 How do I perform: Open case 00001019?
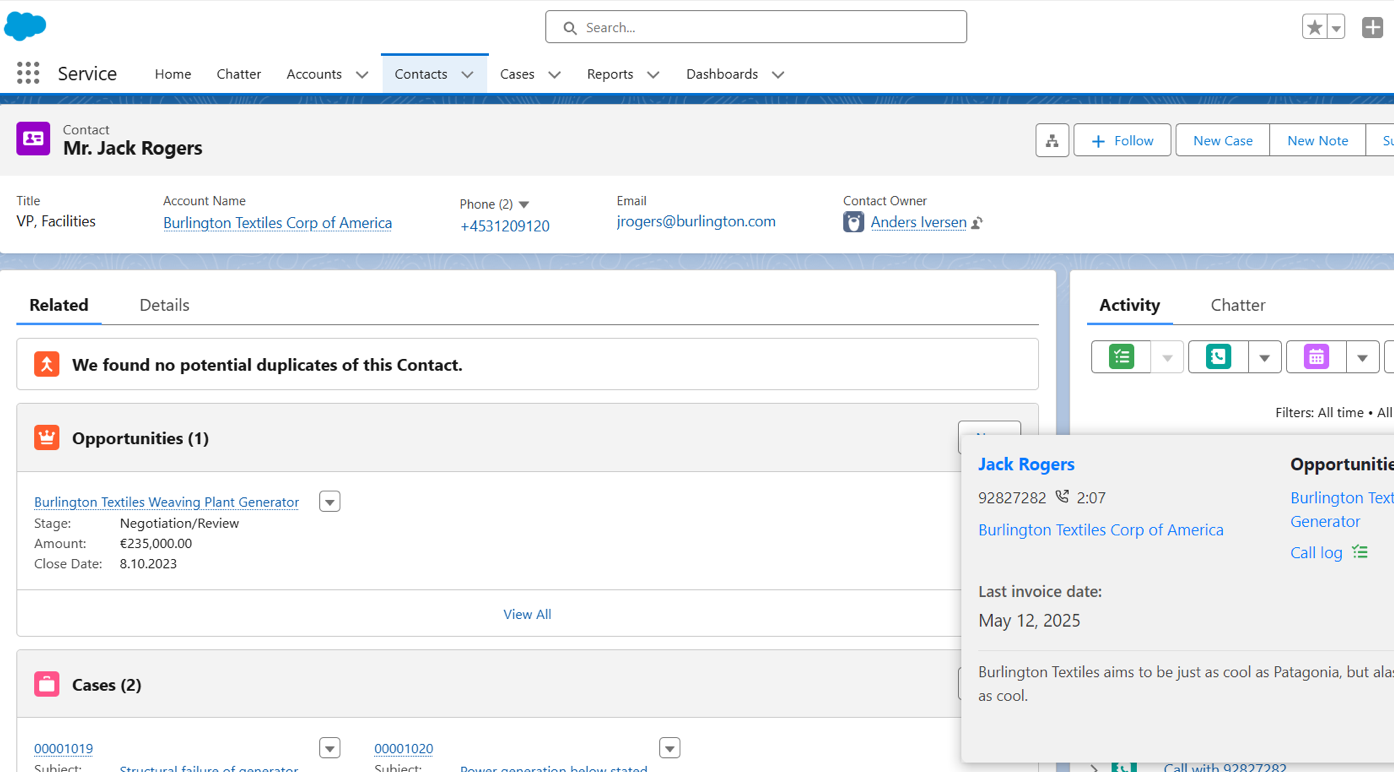63,748
